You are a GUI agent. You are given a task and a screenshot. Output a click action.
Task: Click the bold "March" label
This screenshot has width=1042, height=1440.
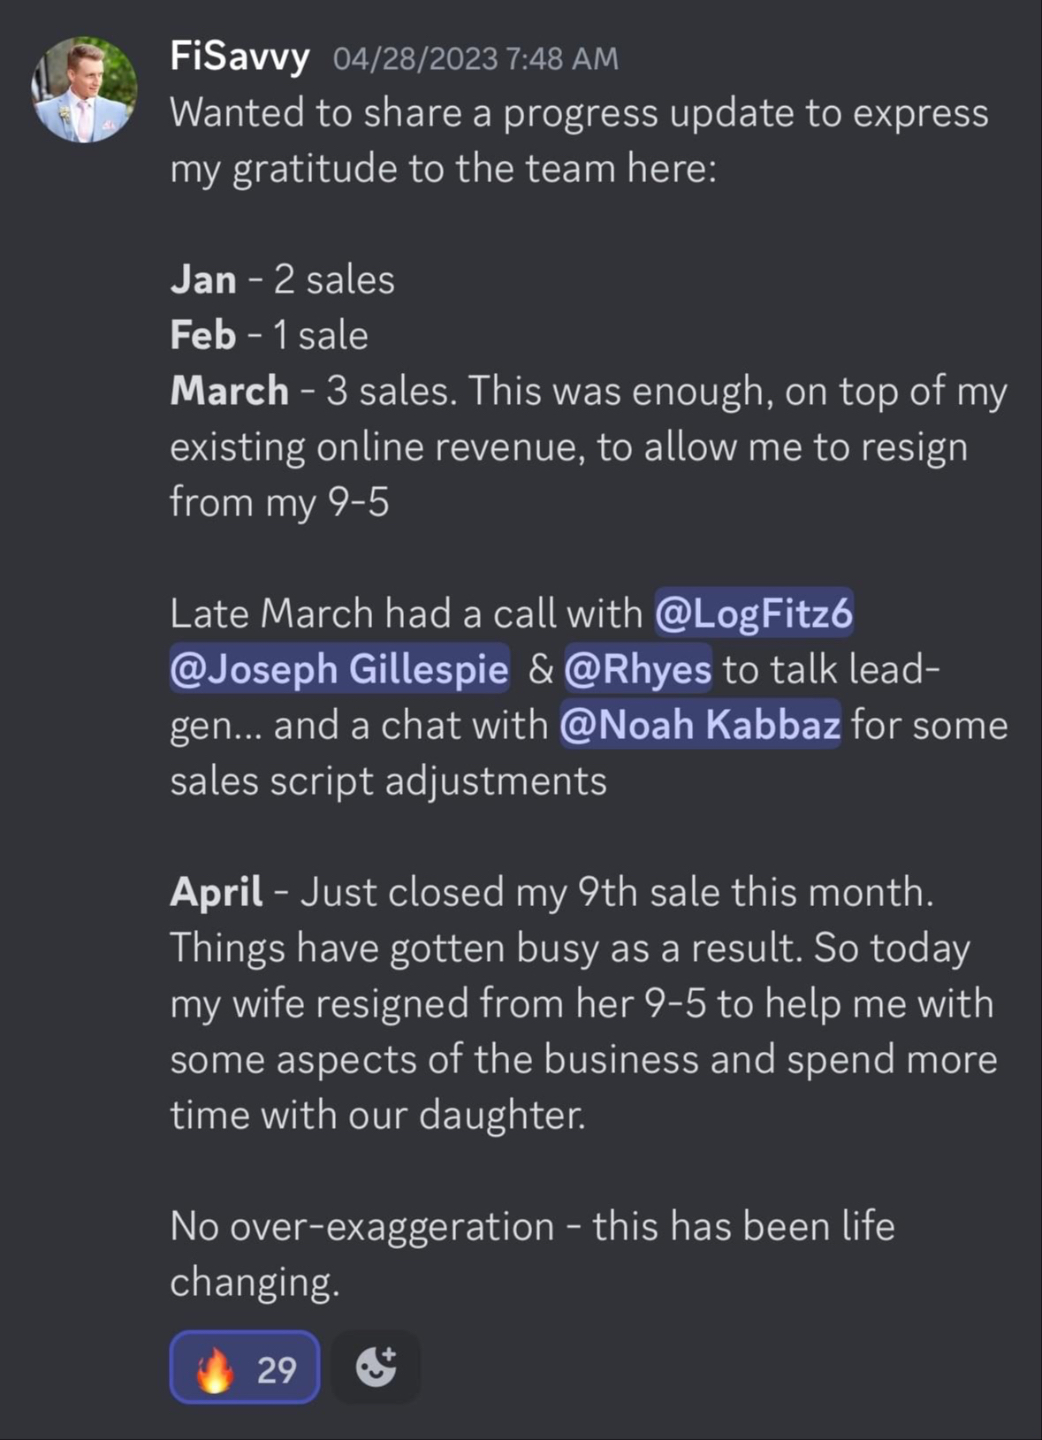coord(229,391)
